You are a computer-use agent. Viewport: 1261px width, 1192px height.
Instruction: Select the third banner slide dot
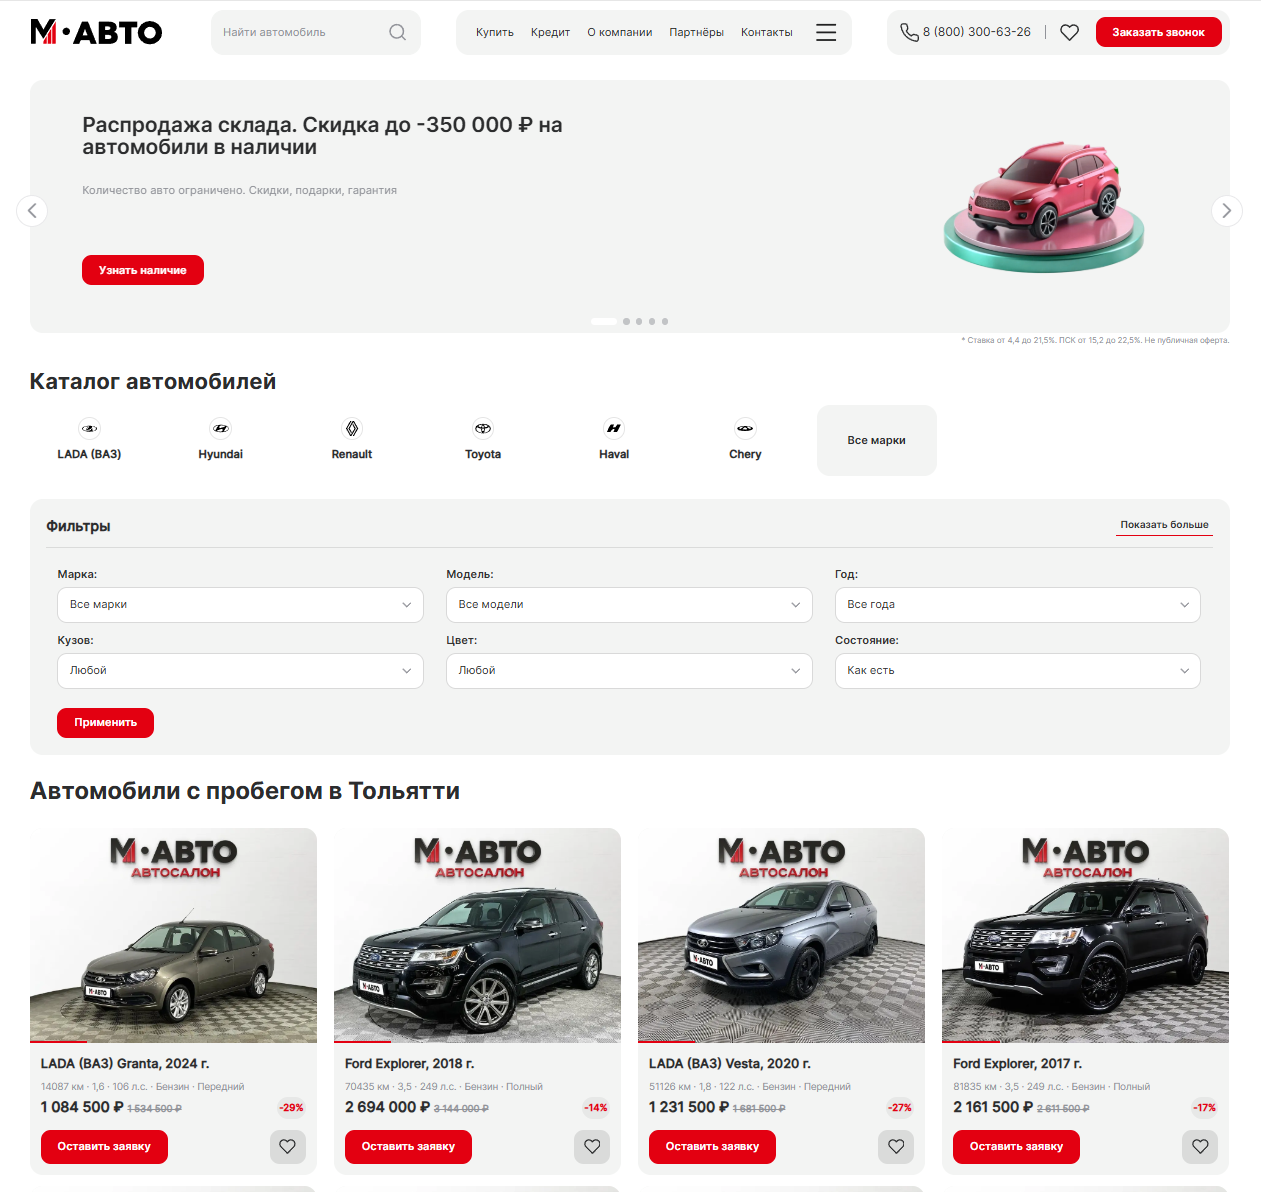pos(639,321)
